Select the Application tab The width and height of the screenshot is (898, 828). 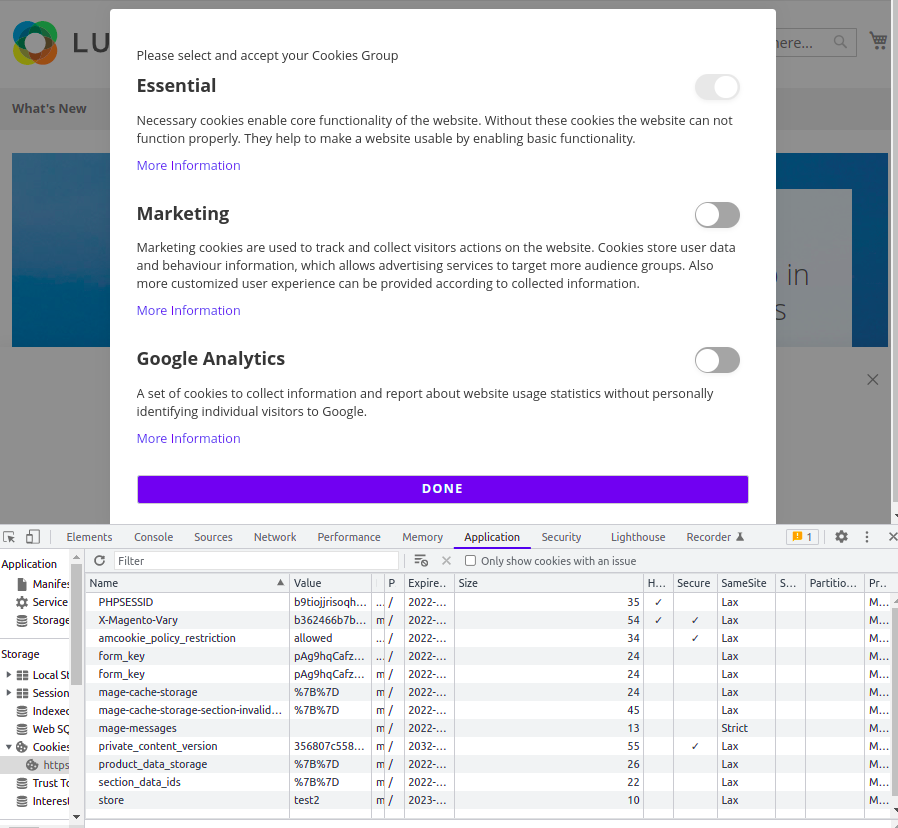(492, 537)
